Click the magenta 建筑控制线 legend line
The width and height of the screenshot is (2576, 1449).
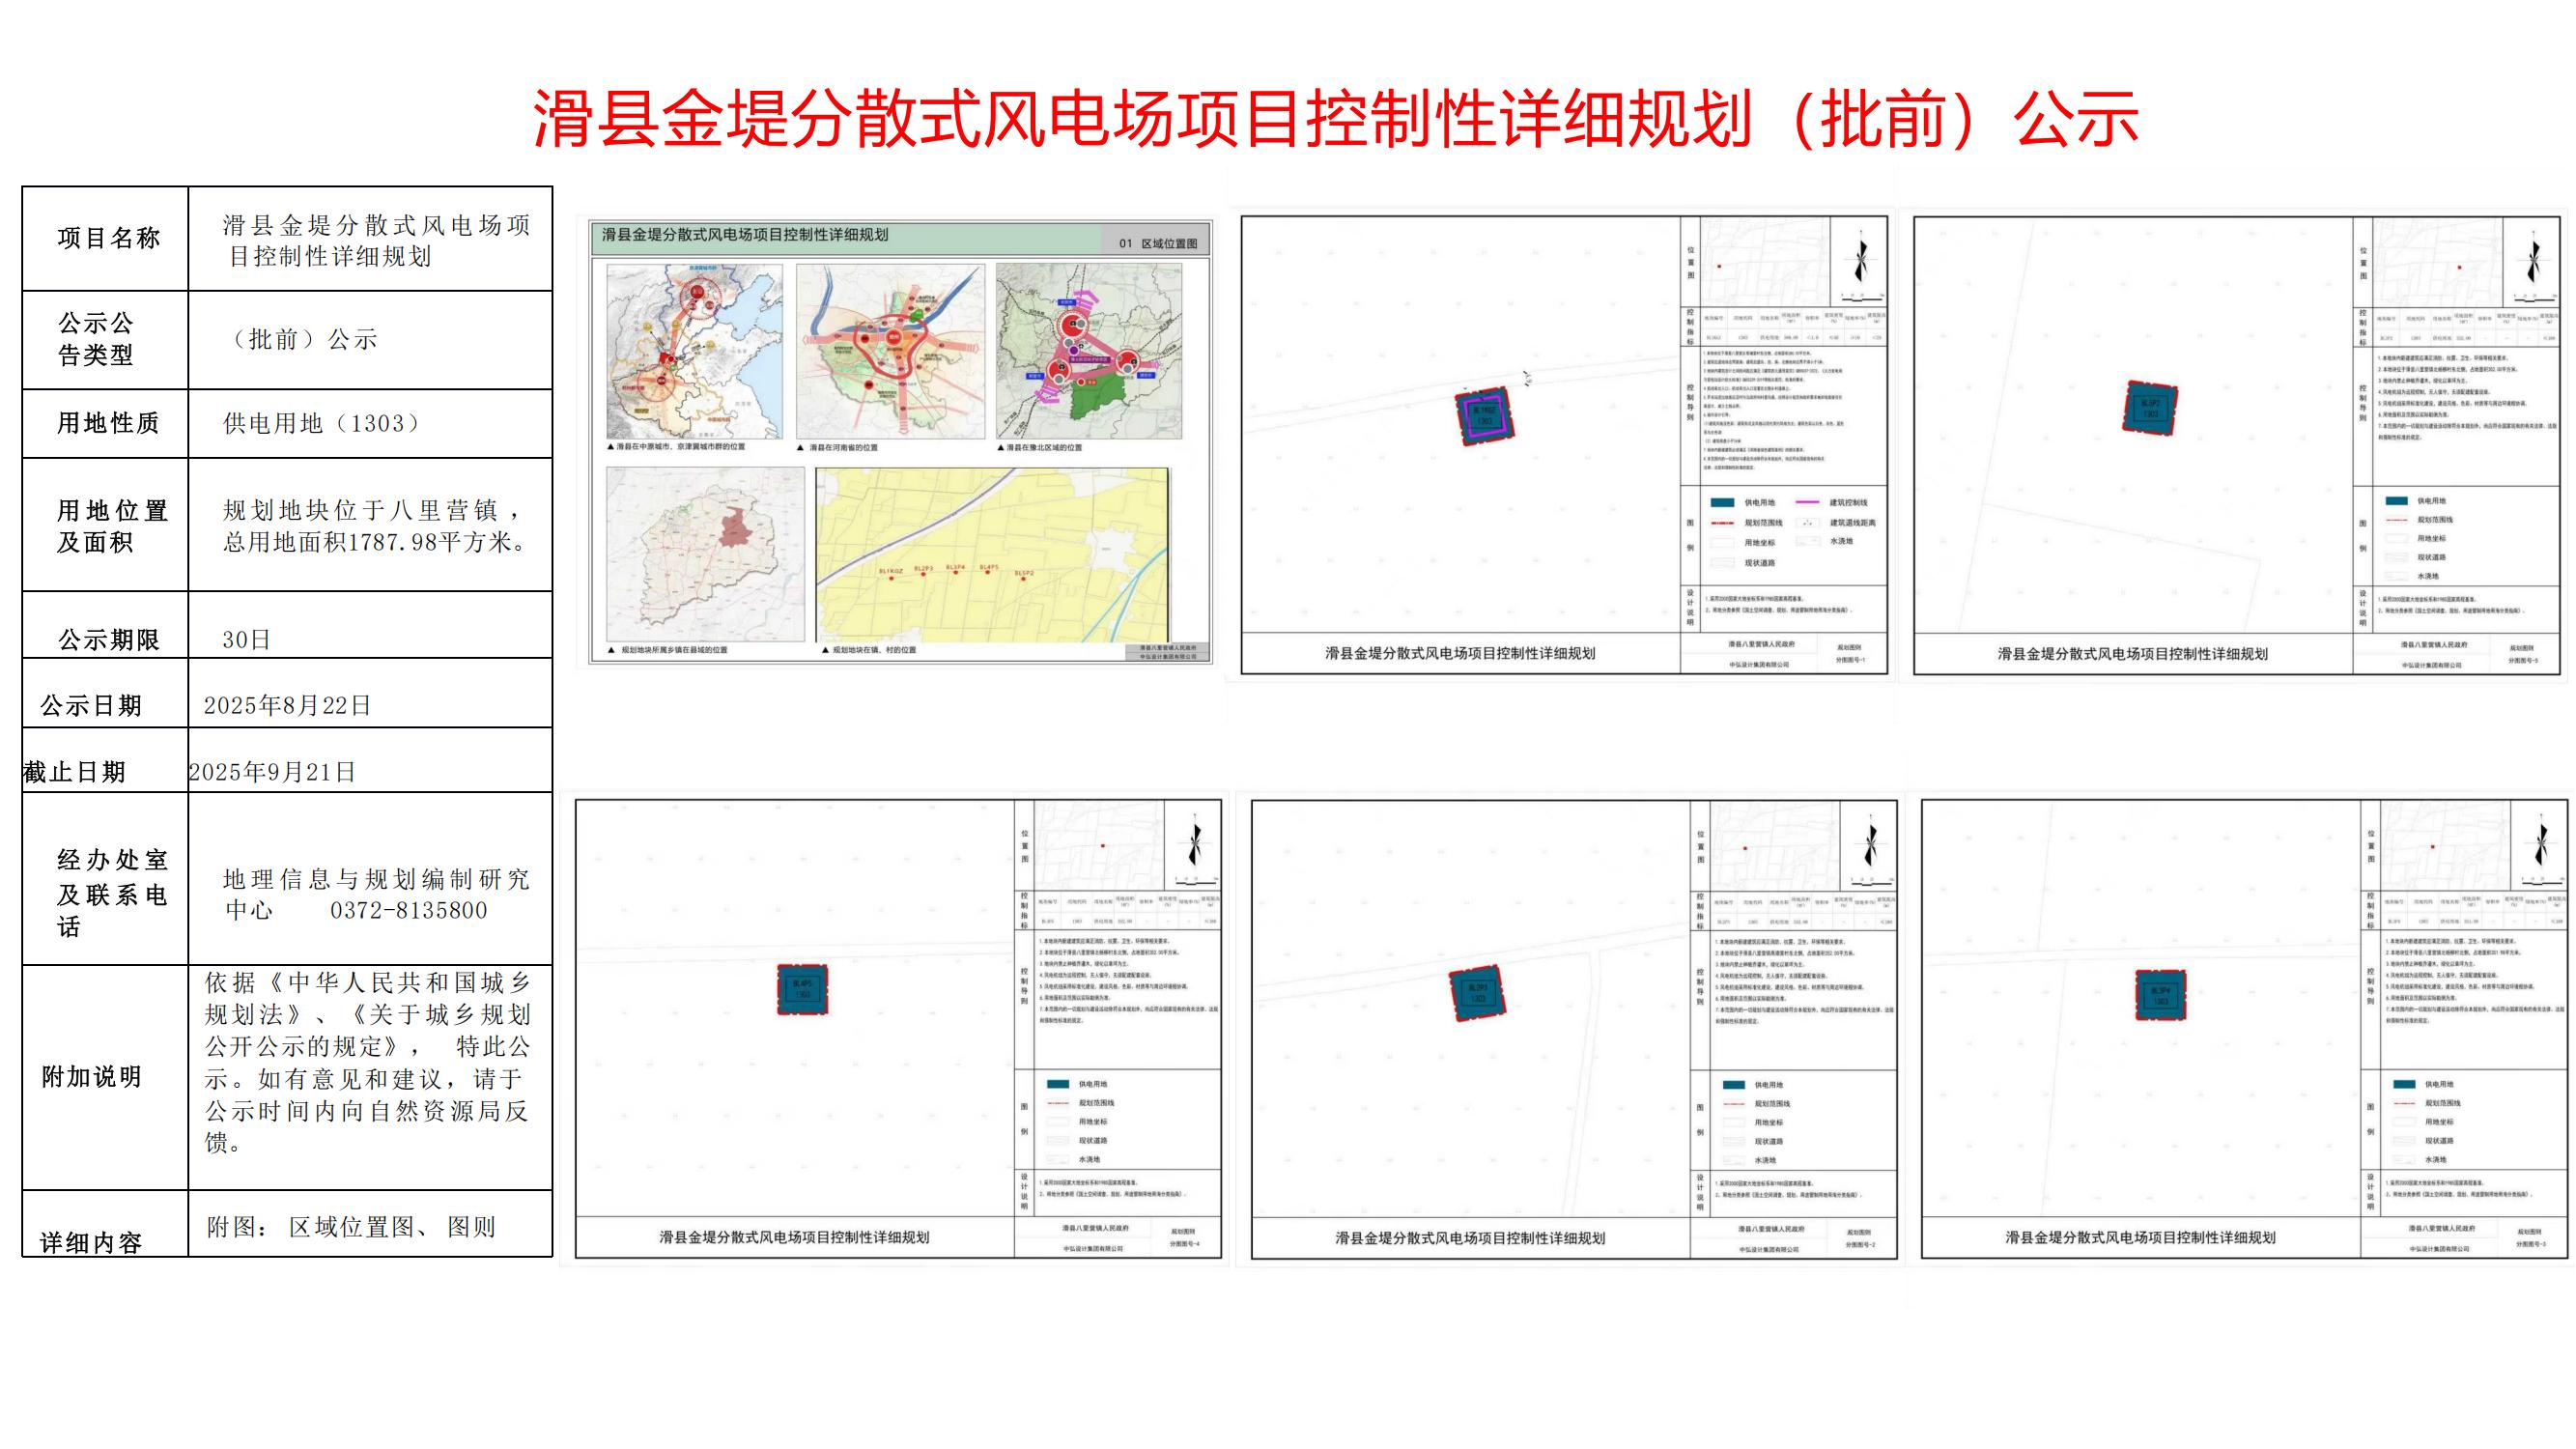[1808, 502]
